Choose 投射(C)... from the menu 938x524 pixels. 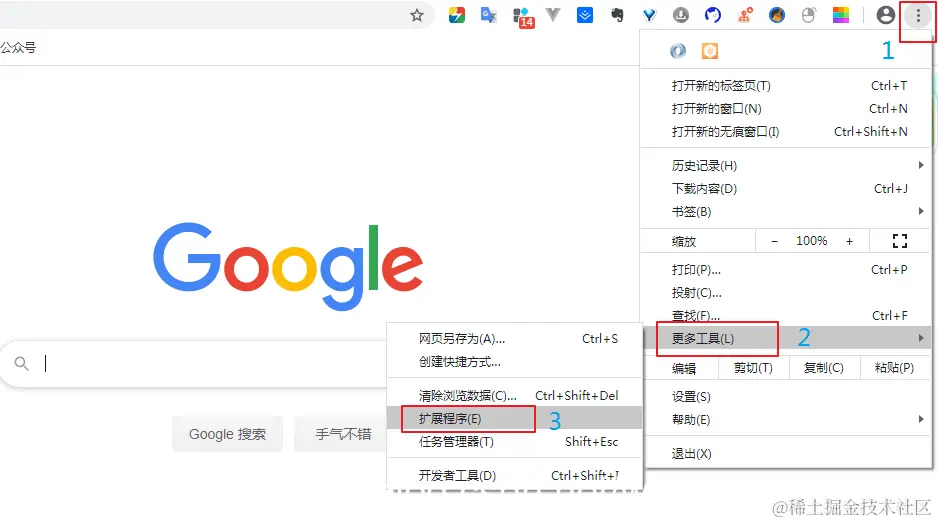pyautogui.click(x=785, y=293)
